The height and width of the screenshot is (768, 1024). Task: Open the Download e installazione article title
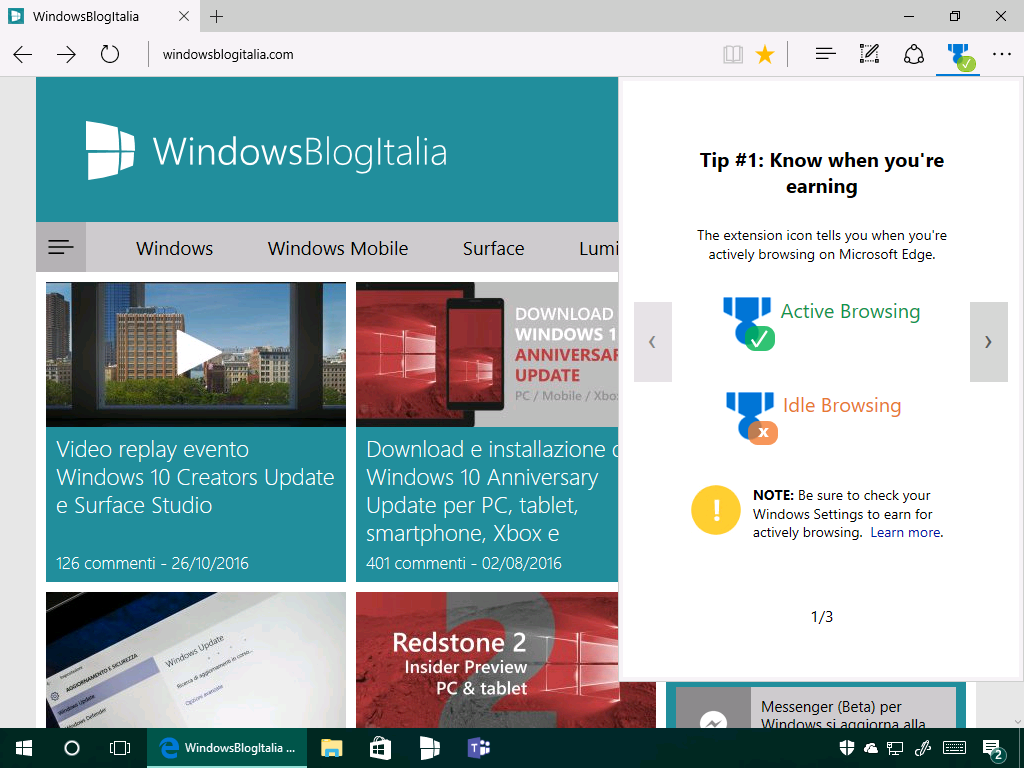(491, 491)
